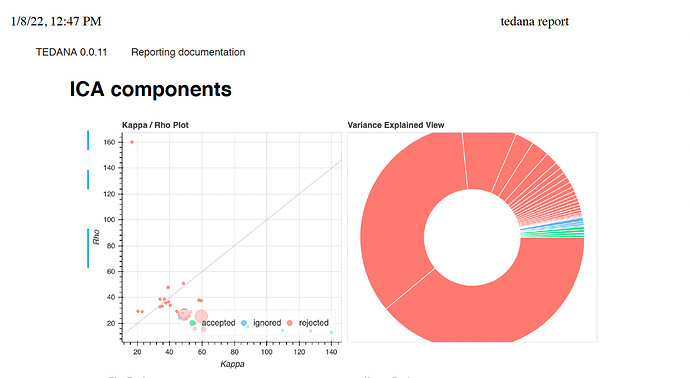
Task: Open the TEDANA 0.0.11 link
Action: point(71,52)
